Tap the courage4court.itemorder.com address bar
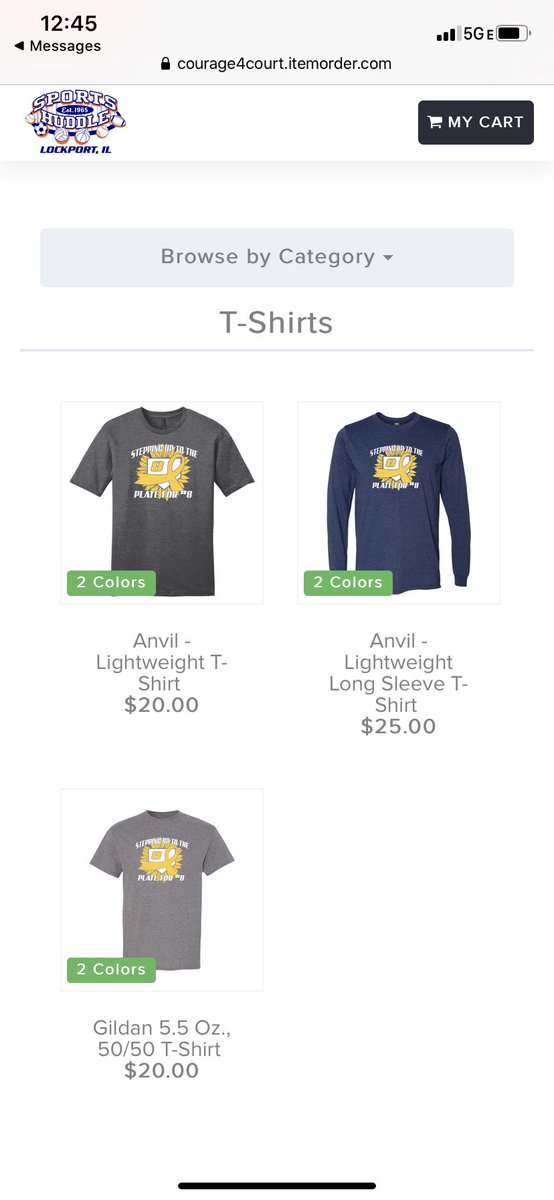Image resolution: width=554 pixels, height=1200 pixels. (277, 64)
